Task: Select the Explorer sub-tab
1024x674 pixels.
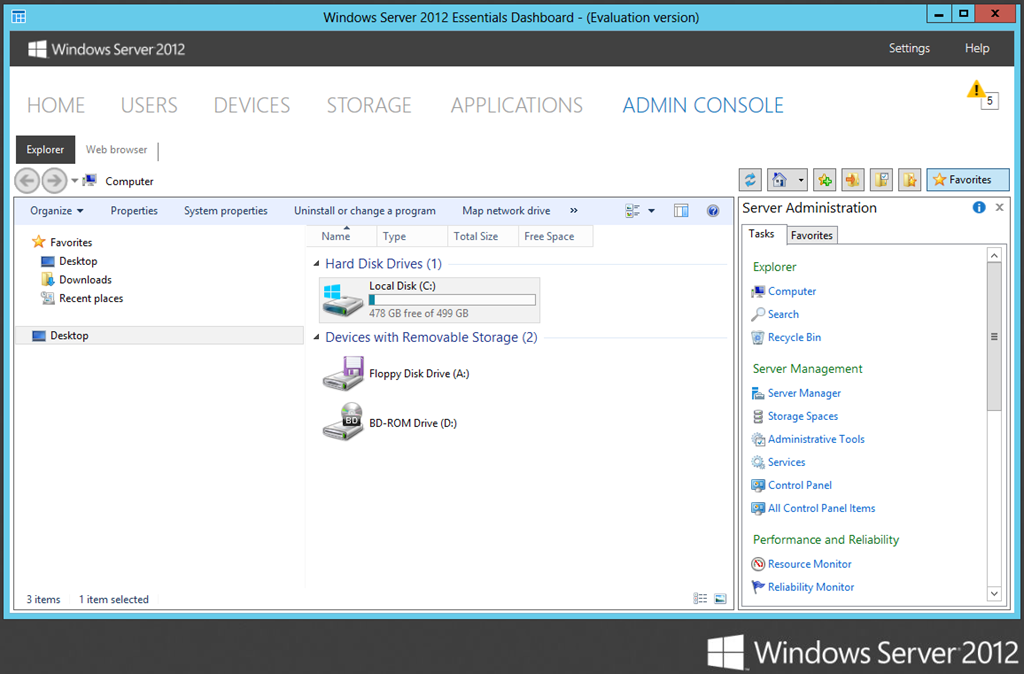Action: [x=45, y=150]
